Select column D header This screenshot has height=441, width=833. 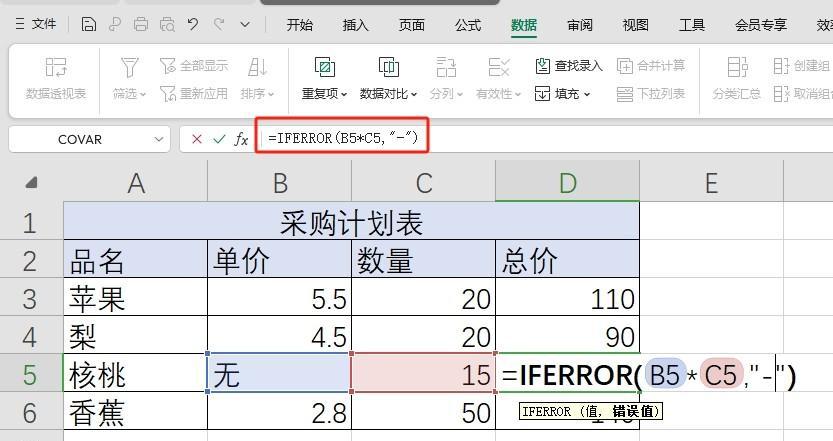567,183
